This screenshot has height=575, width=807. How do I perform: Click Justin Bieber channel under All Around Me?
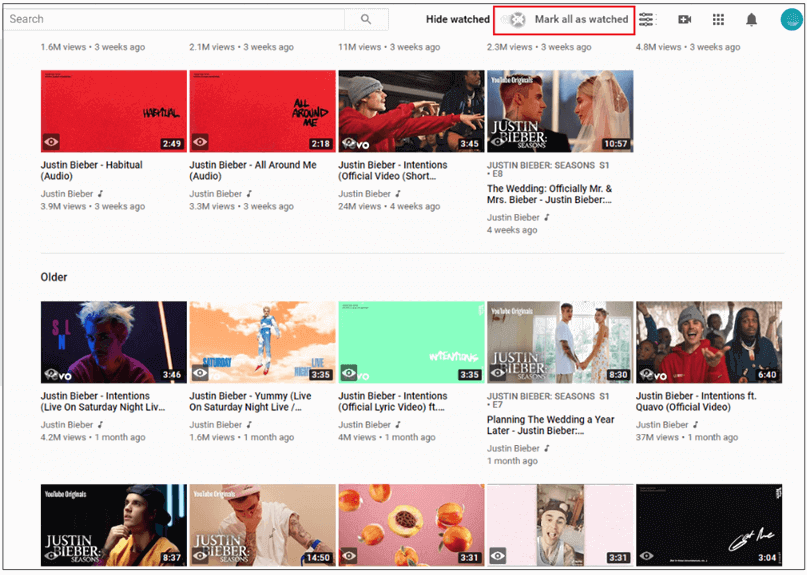click(216, 194)
